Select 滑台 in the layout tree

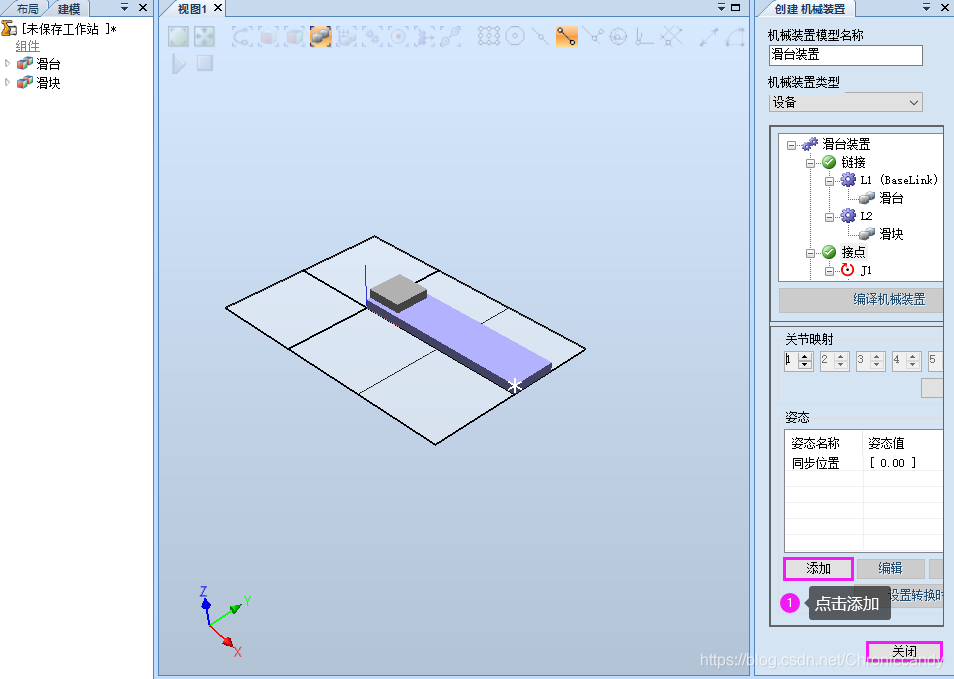48,64
